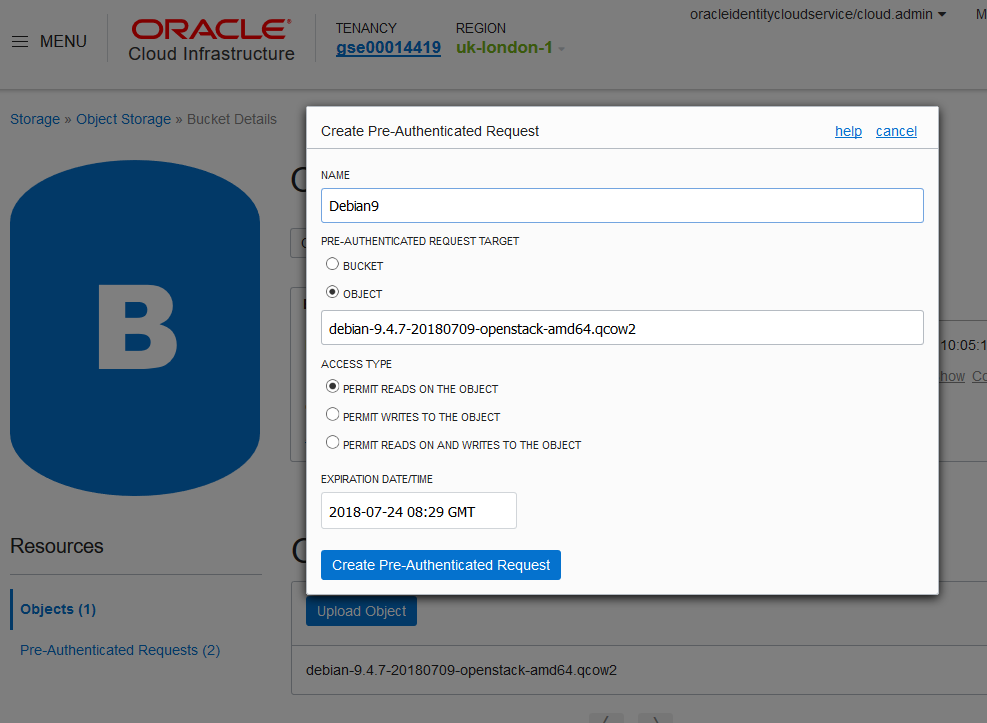987x723 pixels.
Task: Click Bucket Details breadcrumb text
Action: pos(232,119)
